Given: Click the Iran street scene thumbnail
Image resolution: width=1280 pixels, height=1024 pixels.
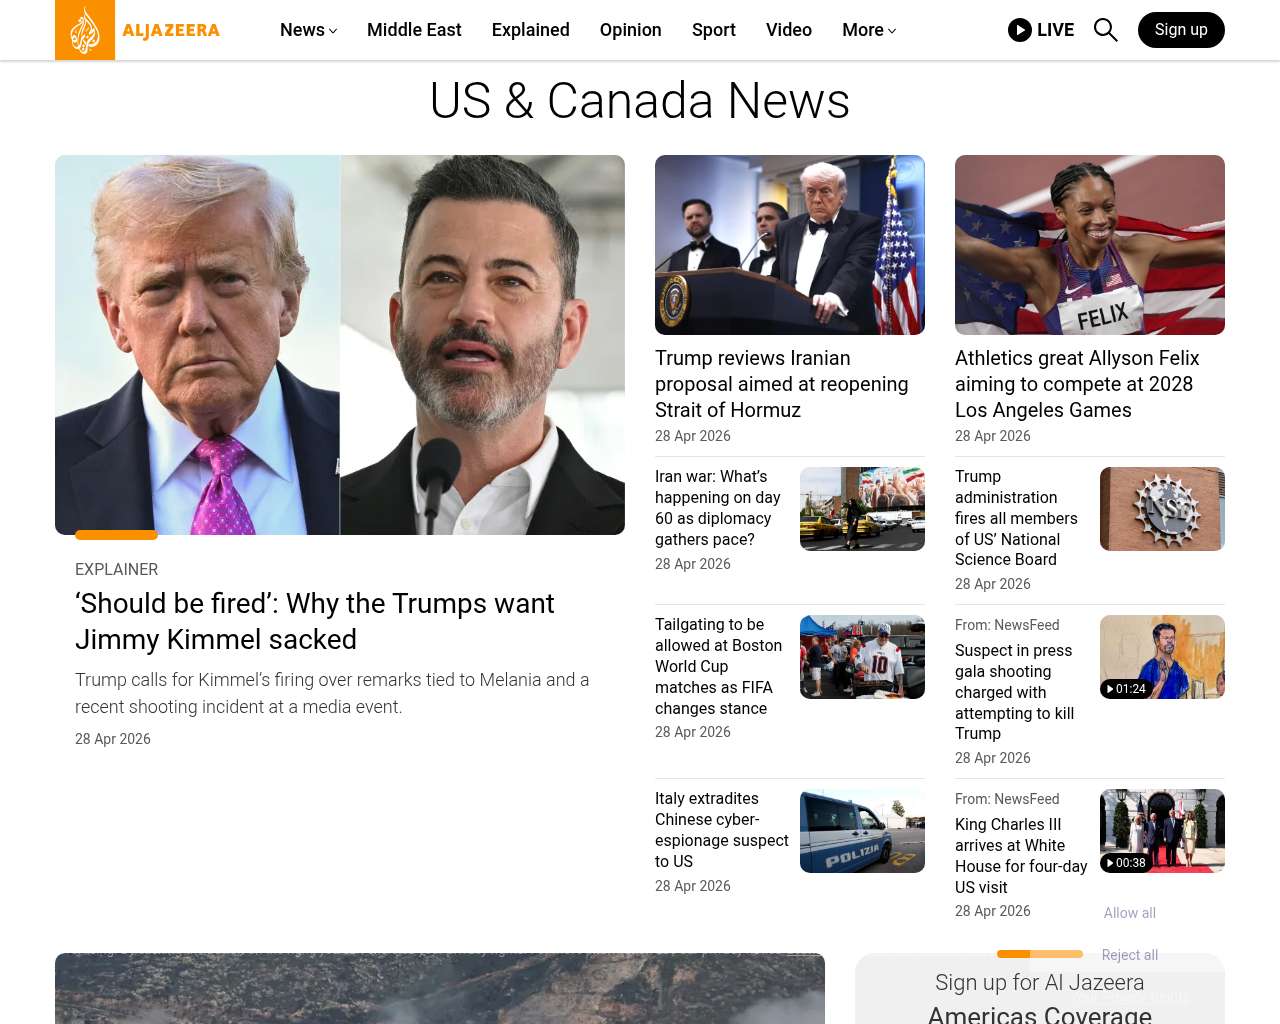Looking at the screenshot, I should point(862,509).
